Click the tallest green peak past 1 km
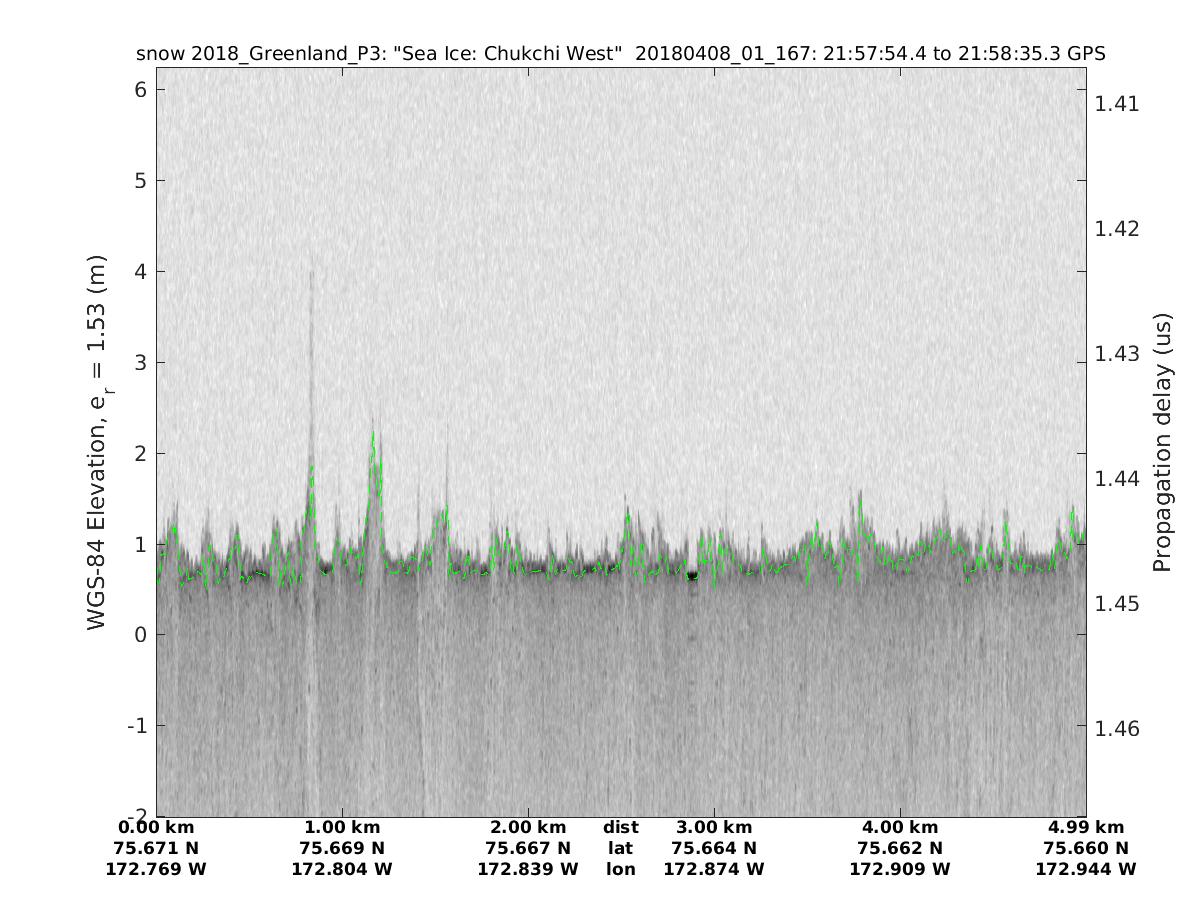 coord(373,435)
